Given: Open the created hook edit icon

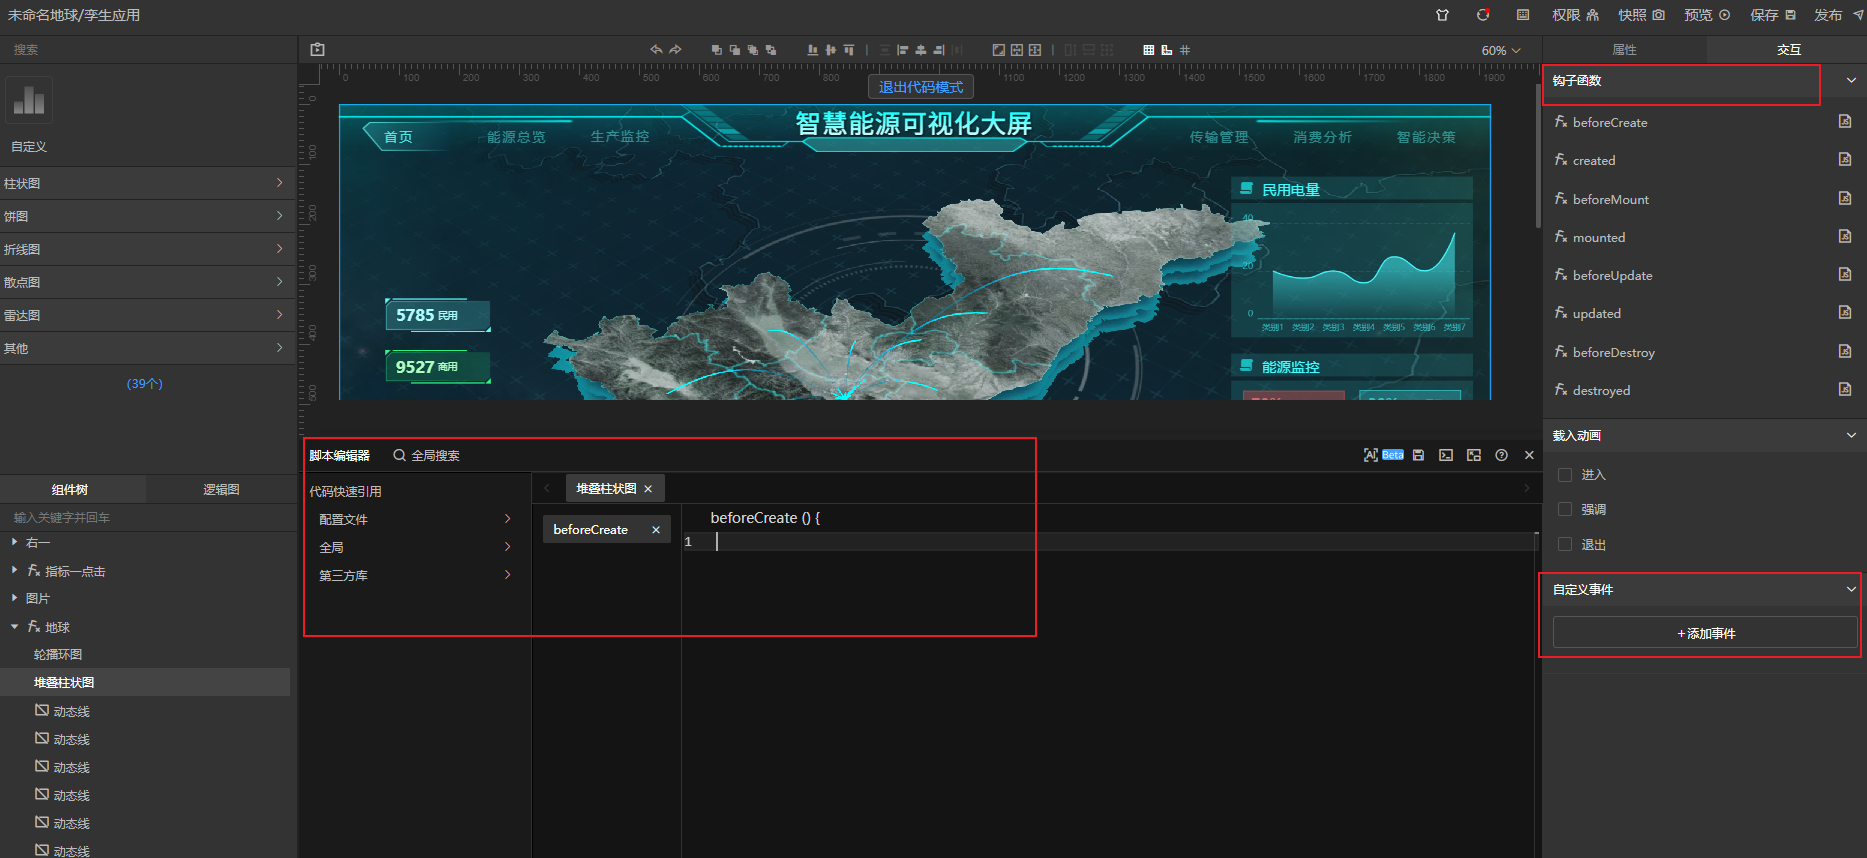Looking at the screenshot, I should pyautogui.click(x=1845, y=159).
